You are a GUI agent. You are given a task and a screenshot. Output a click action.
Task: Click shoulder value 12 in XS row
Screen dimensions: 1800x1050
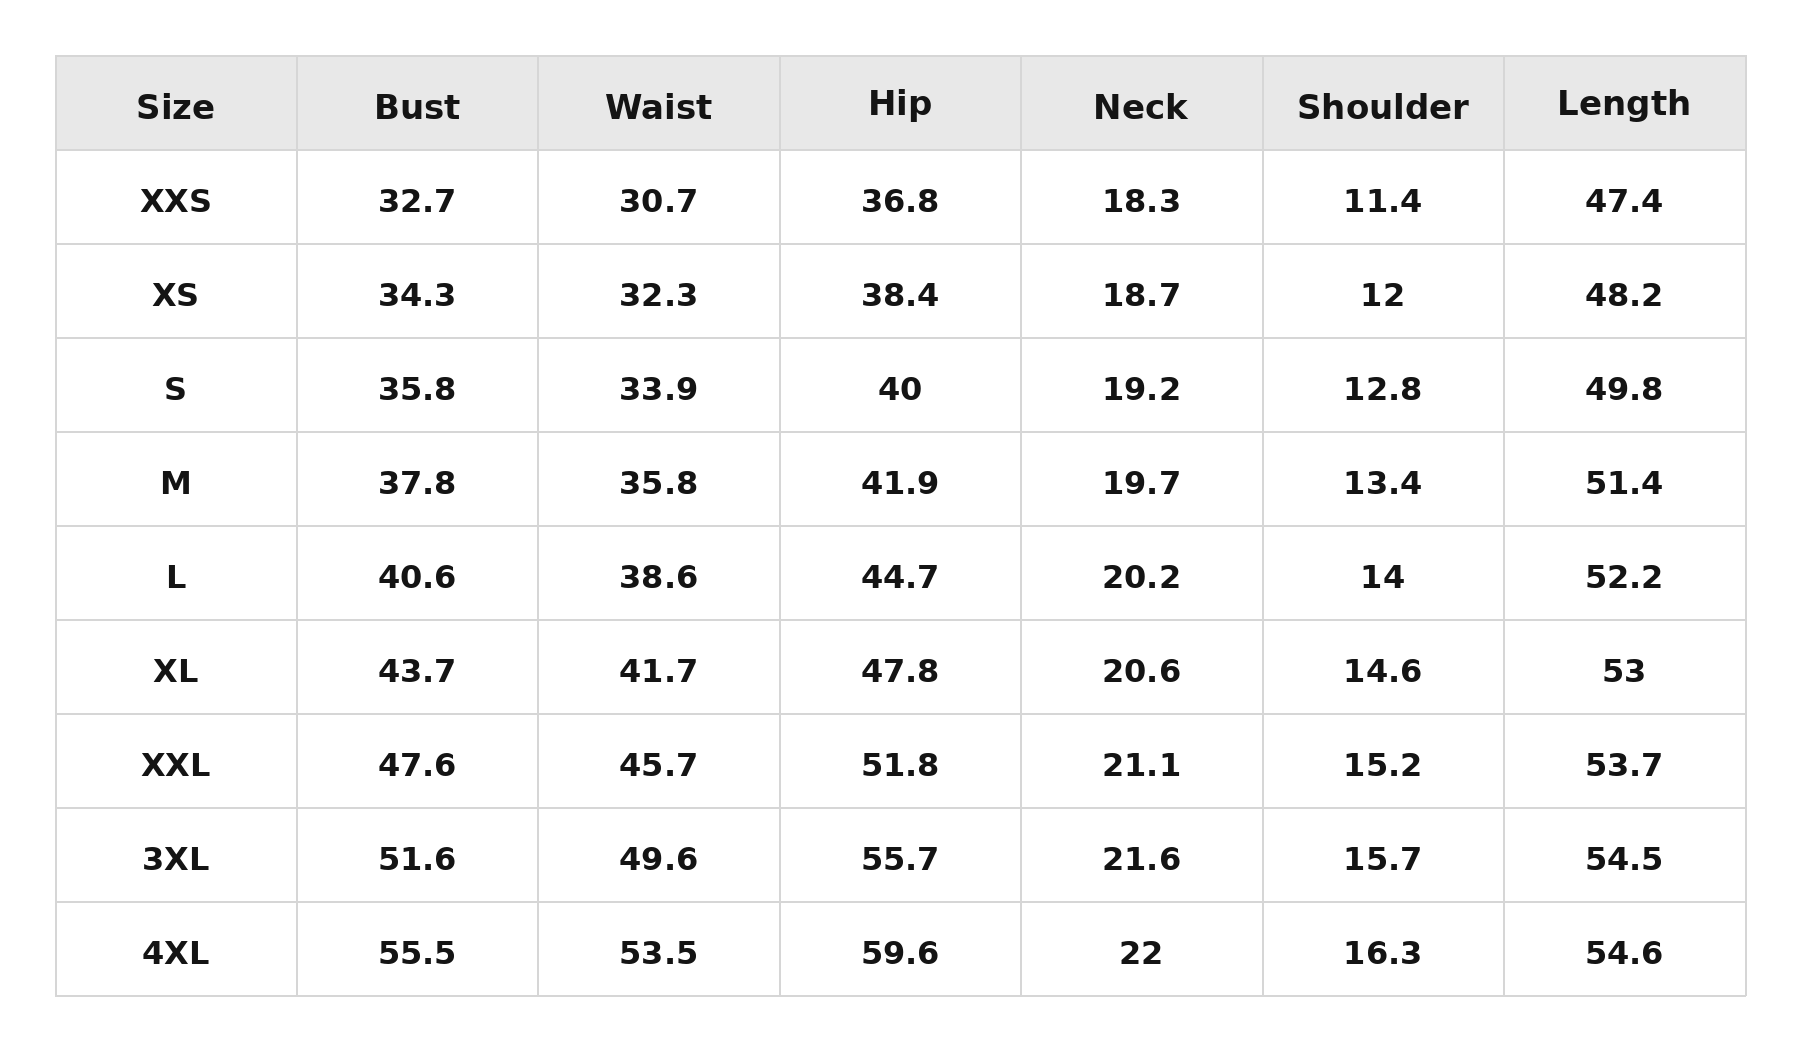1383,296
